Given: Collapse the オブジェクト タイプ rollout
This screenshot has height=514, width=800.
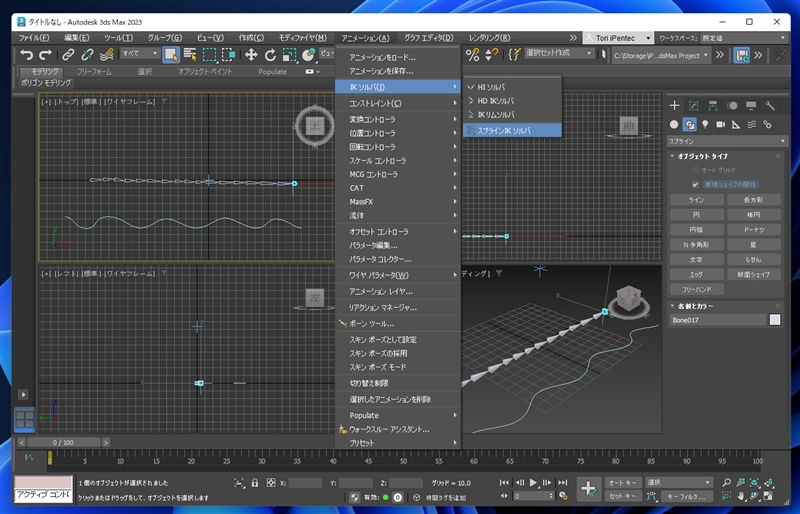Looking at the screenshot, I should click(x=703, y=156).
